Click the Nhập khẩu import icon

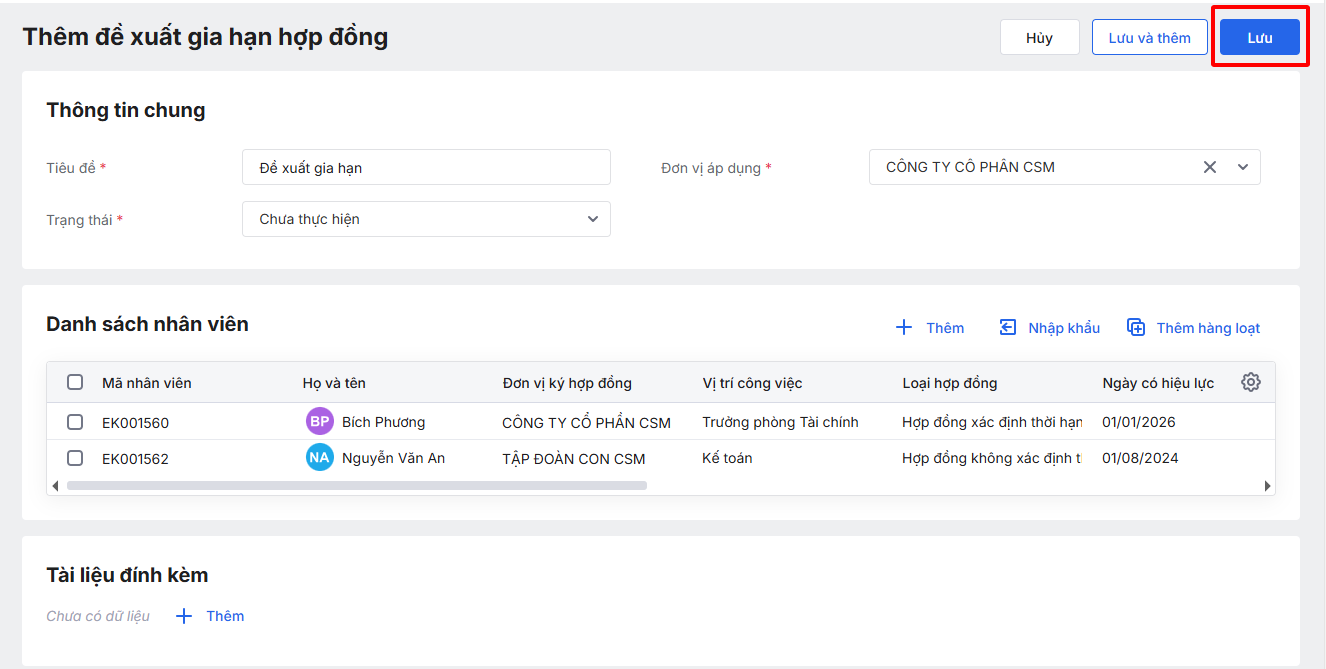click(x=1008, y=328)
